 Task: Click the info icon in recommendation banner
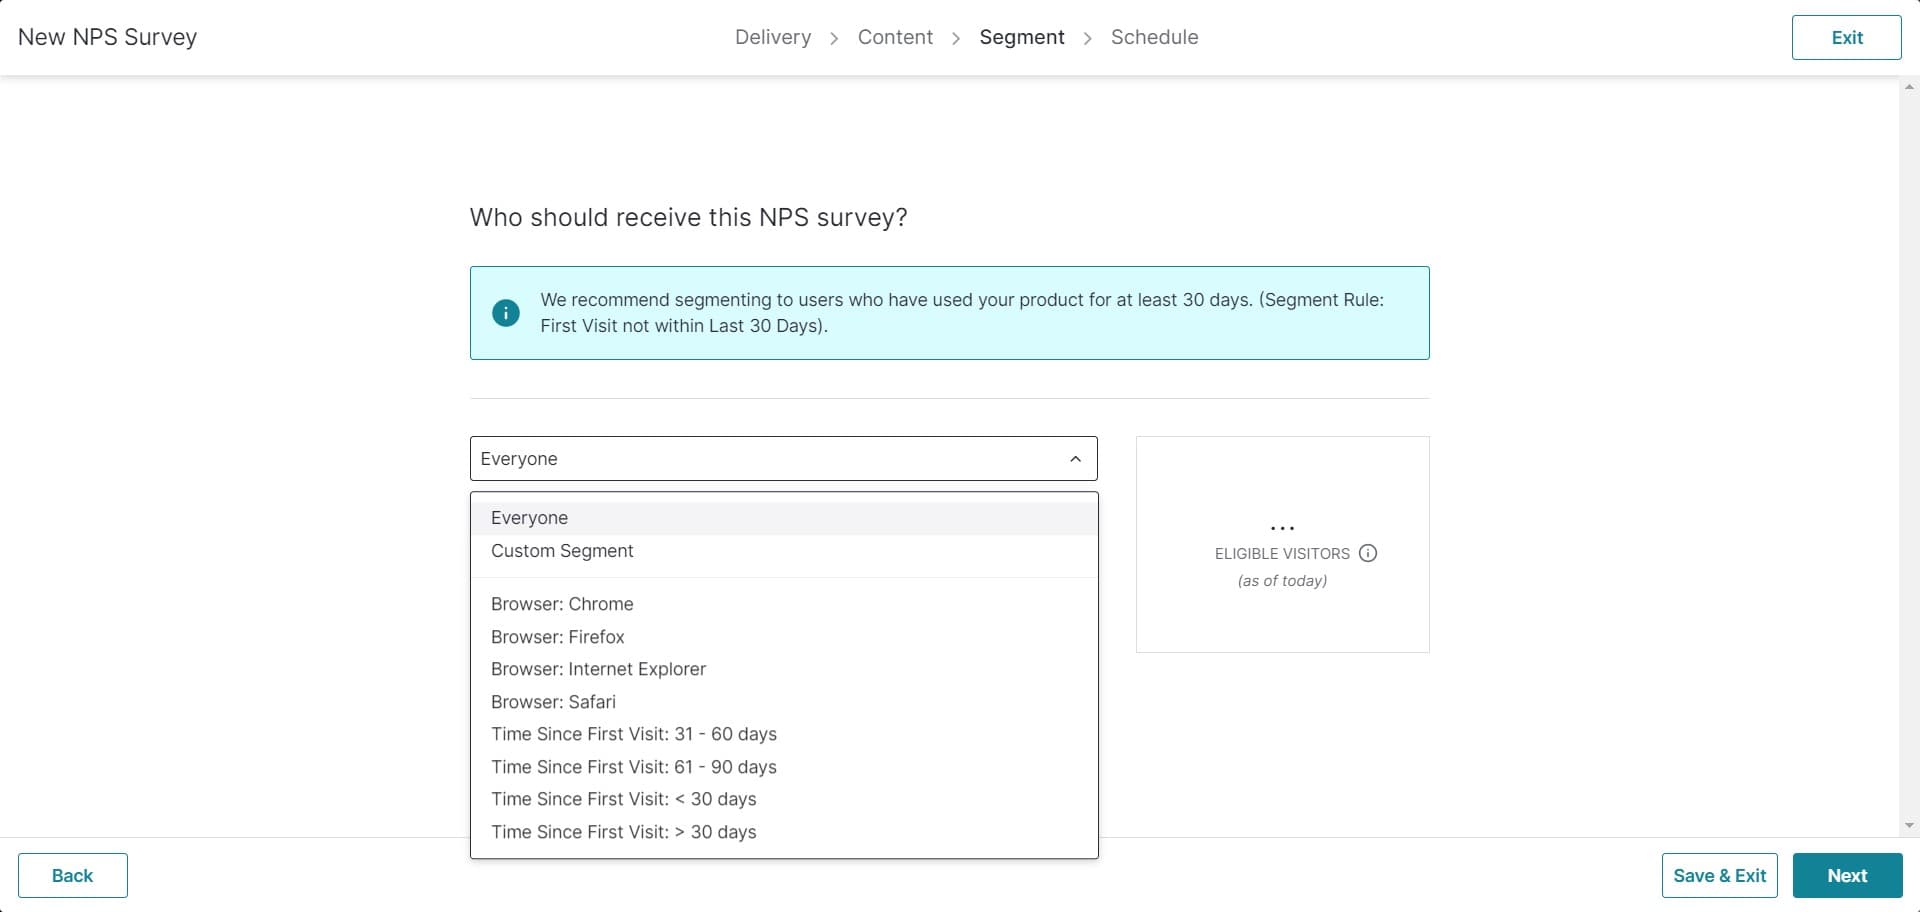(506, 313)
